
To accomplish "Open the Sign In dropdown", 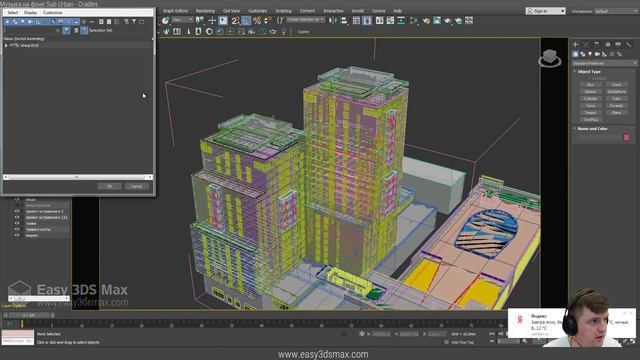I will tap(545, 11).
